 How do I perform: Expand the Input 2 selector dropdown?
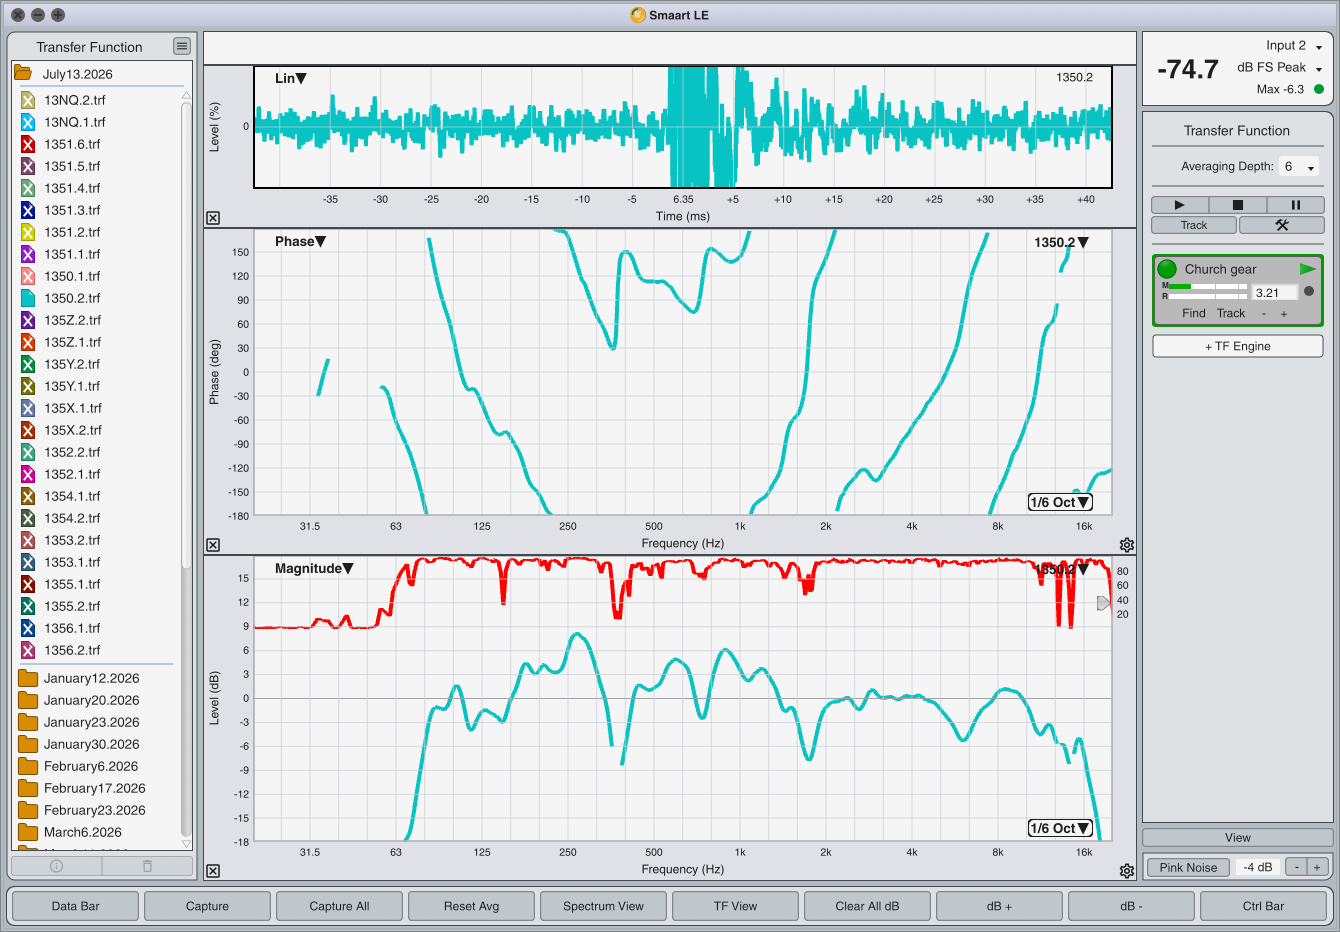(x=1318, y=47)
